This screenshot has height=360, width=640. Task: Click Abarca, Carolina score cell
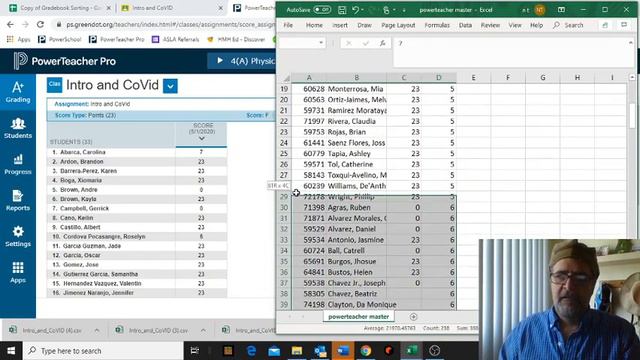[x=201, y=152]
